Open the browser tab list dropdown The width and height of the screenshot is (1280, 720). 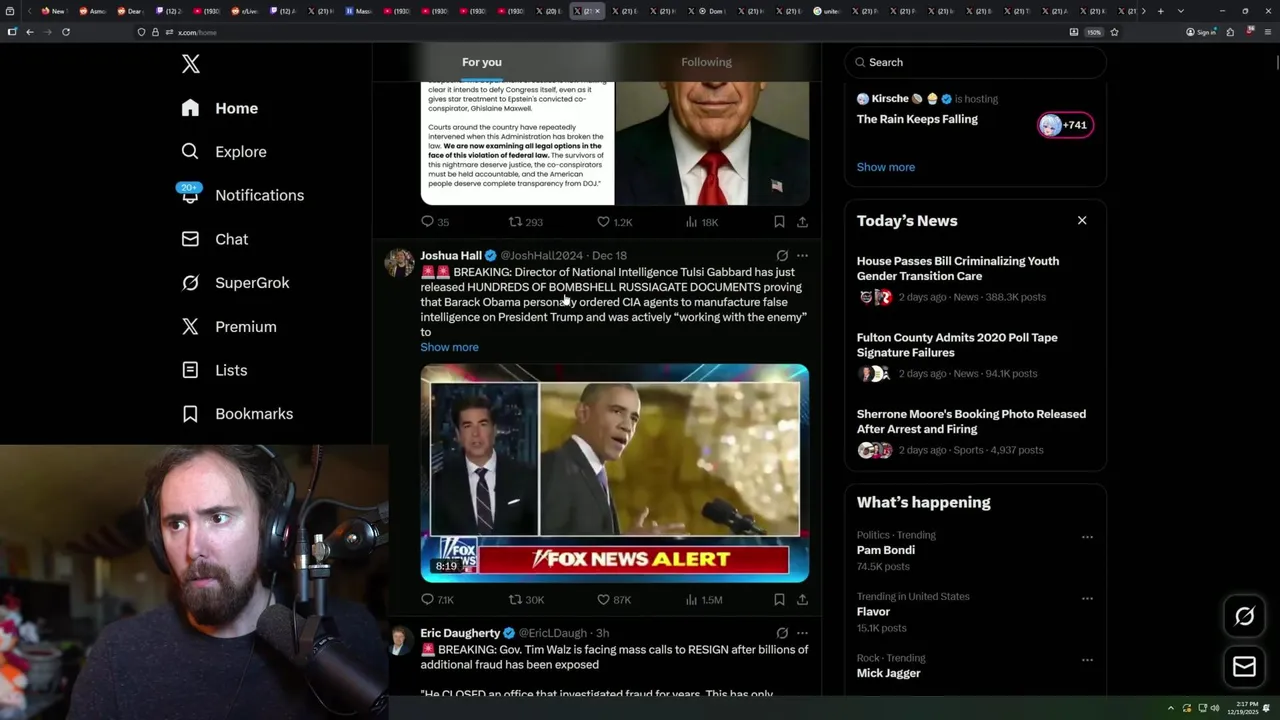(1181, 11)
